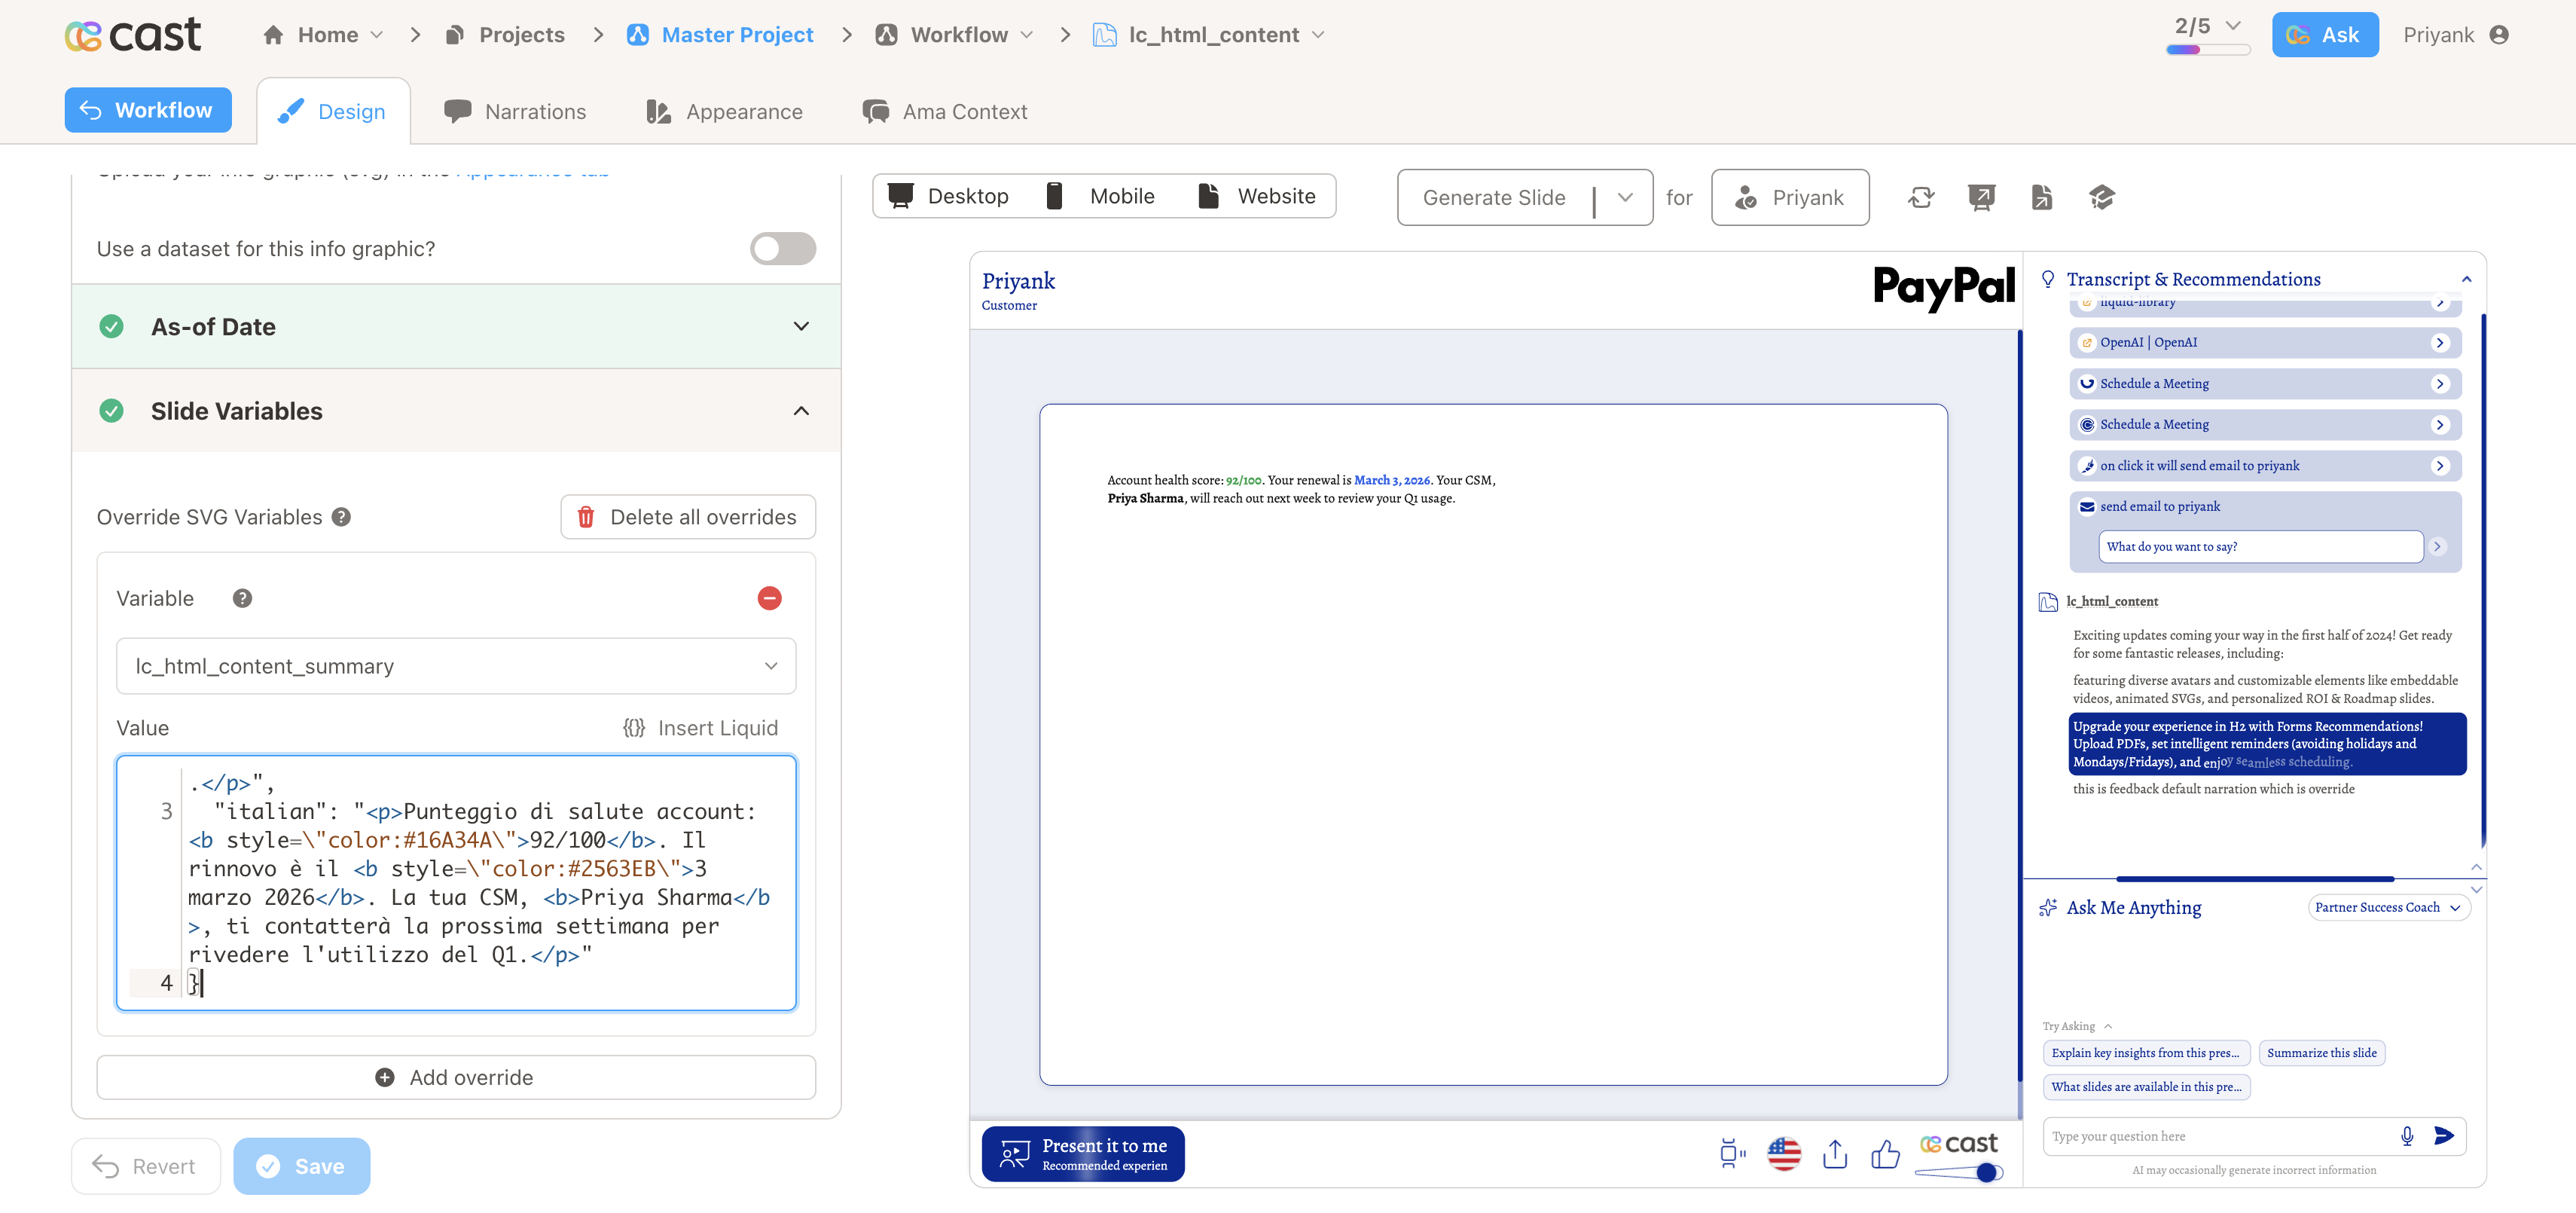The image size is (2576, 1213).
Task: Open the OpenAI | OpenAI recommendation
Action: [2265, 343]
